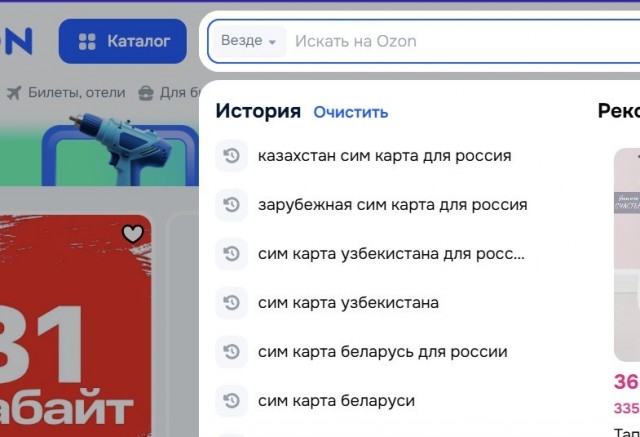Open the Билеты, отели link
The image size is (640, 437).
point(76,93)
